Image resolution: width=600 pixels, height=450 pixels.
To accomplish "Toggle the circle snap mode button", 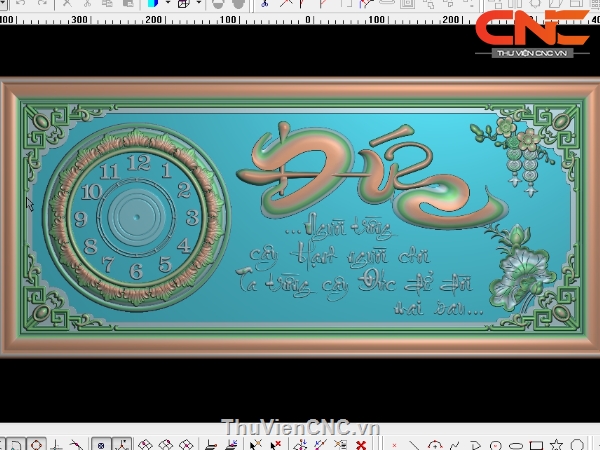I will point(36,444).
